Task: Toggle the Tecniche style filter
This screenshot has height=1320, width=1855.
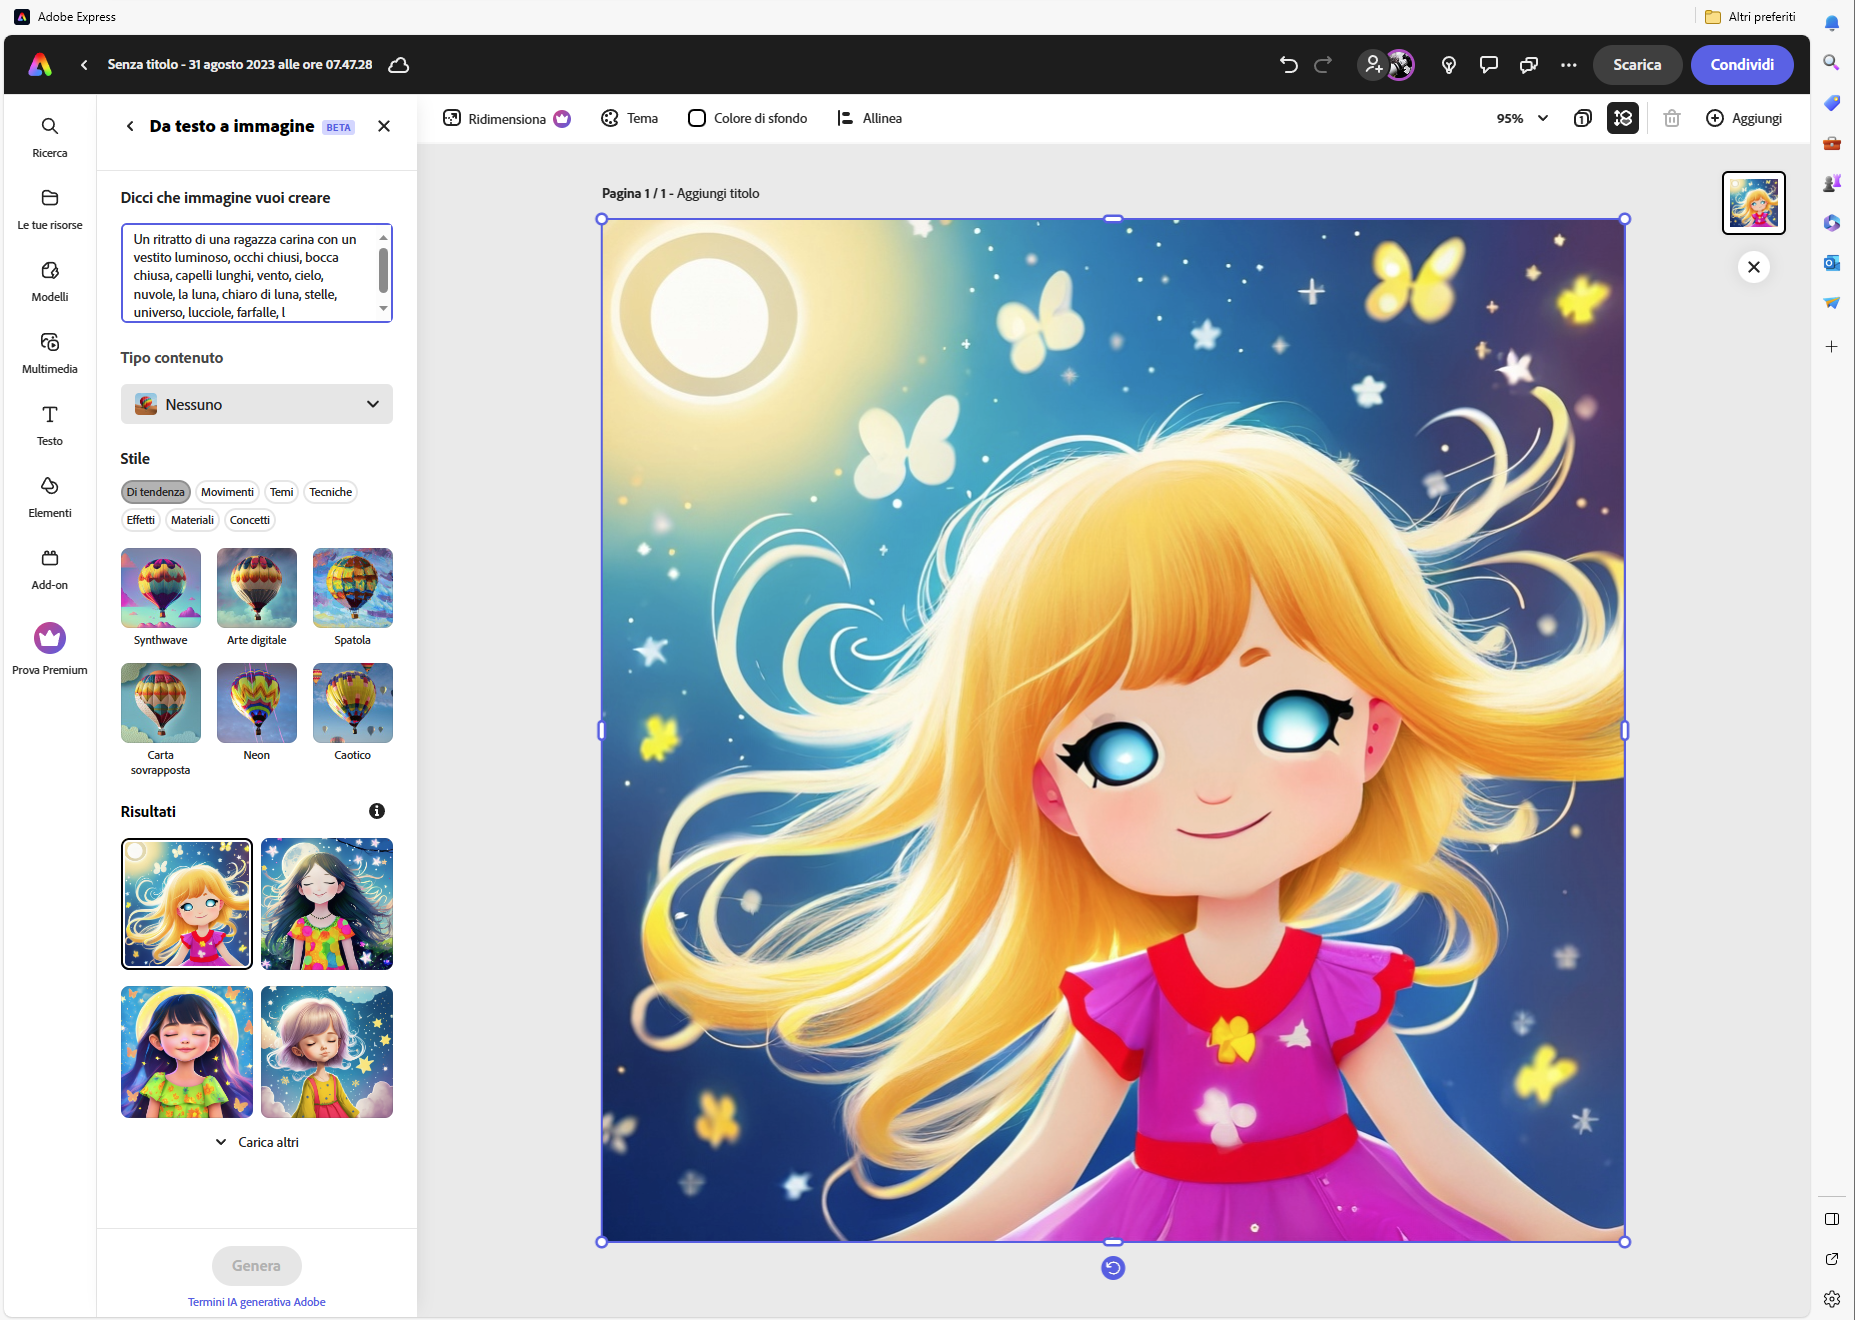Action: [x=330, y=492]
